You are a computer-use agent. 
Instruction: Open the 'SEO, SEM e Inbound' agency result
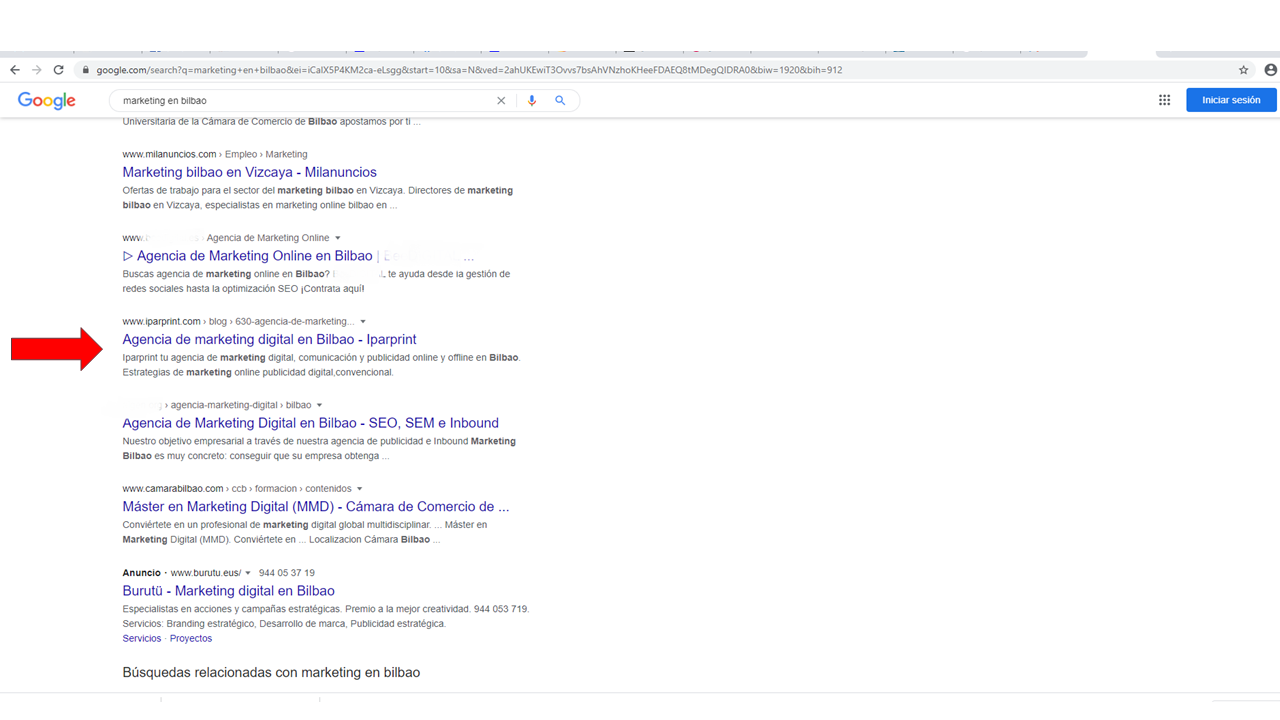pos(310,423)
